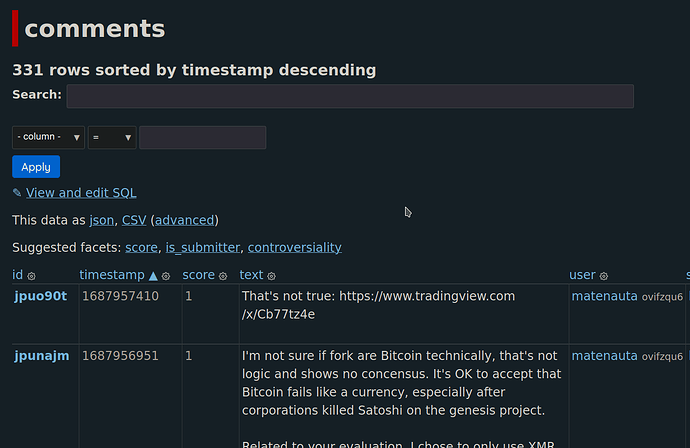Sort by the timestamp column header
This screenshot has height=448, width=690.
tap(113, 275)
